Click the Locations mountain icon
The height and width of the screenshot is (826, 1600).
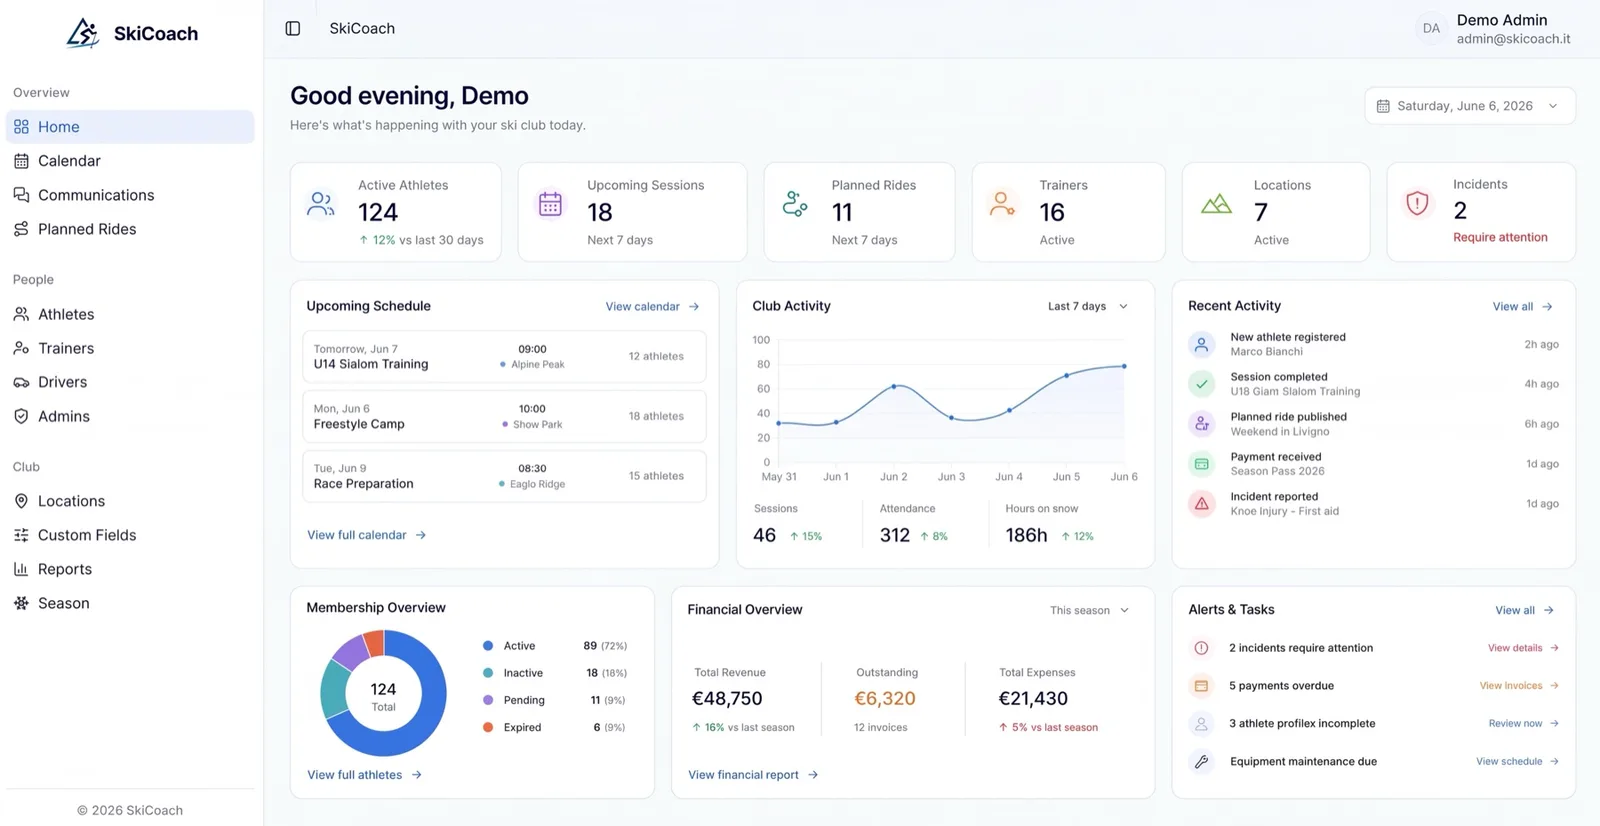(1216, 204)
